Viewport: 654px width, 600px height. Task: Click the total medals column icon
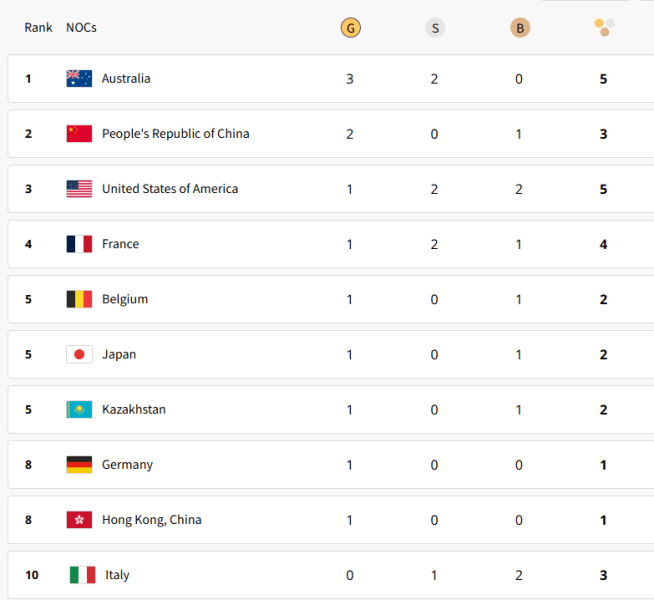pos(604,28)
